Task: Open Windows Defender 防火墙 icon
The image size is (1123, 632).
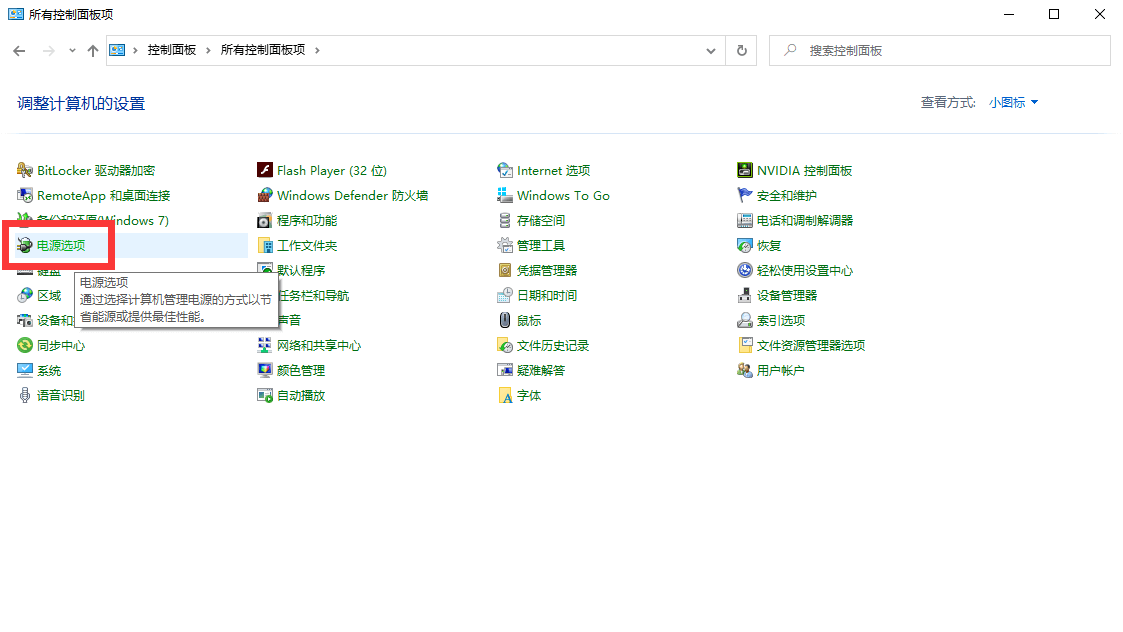Action: click(x=265, y=196)
